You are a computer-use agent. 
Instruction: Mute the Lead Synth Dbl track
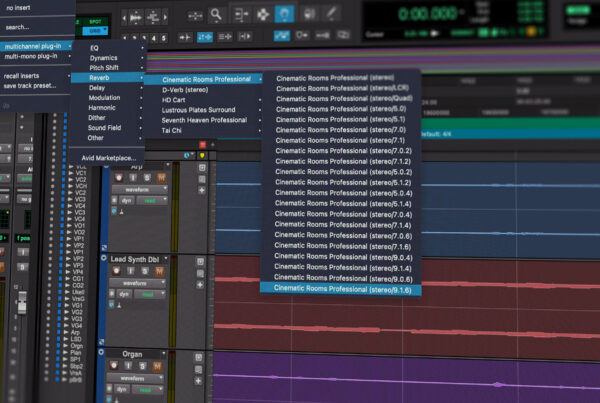point(159,271)
